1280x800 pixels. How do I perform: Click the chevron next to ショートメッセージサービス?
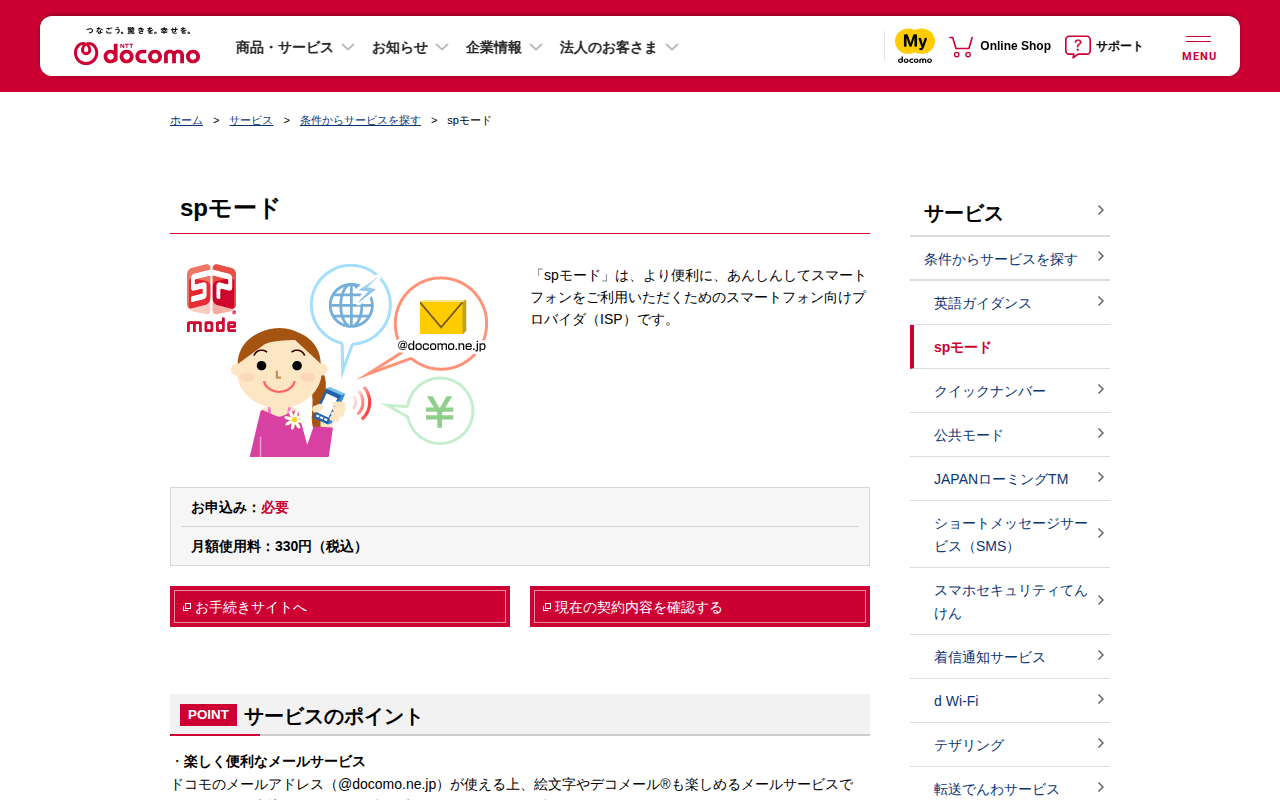point(1100,533)
